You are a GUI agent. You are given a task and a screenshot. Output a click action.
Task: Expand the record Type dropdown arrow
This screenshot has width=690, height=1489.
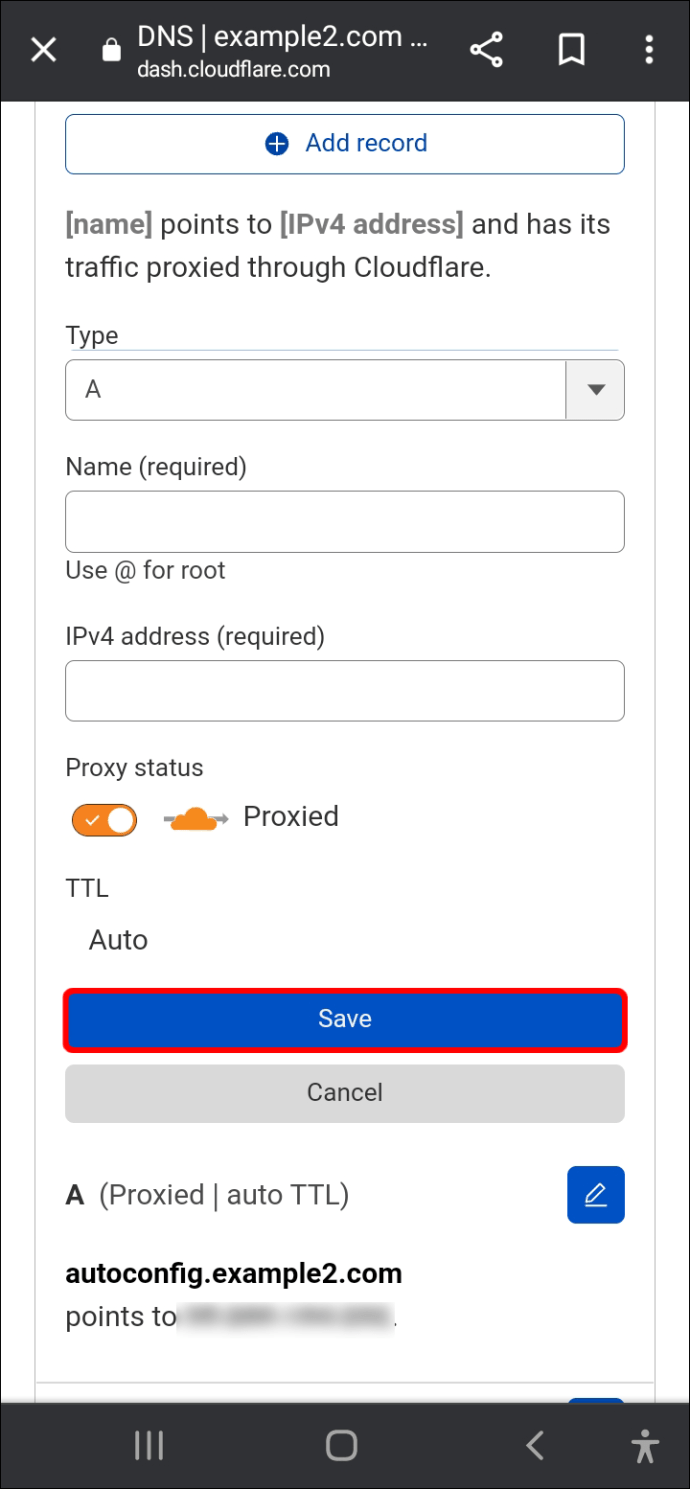596,390
